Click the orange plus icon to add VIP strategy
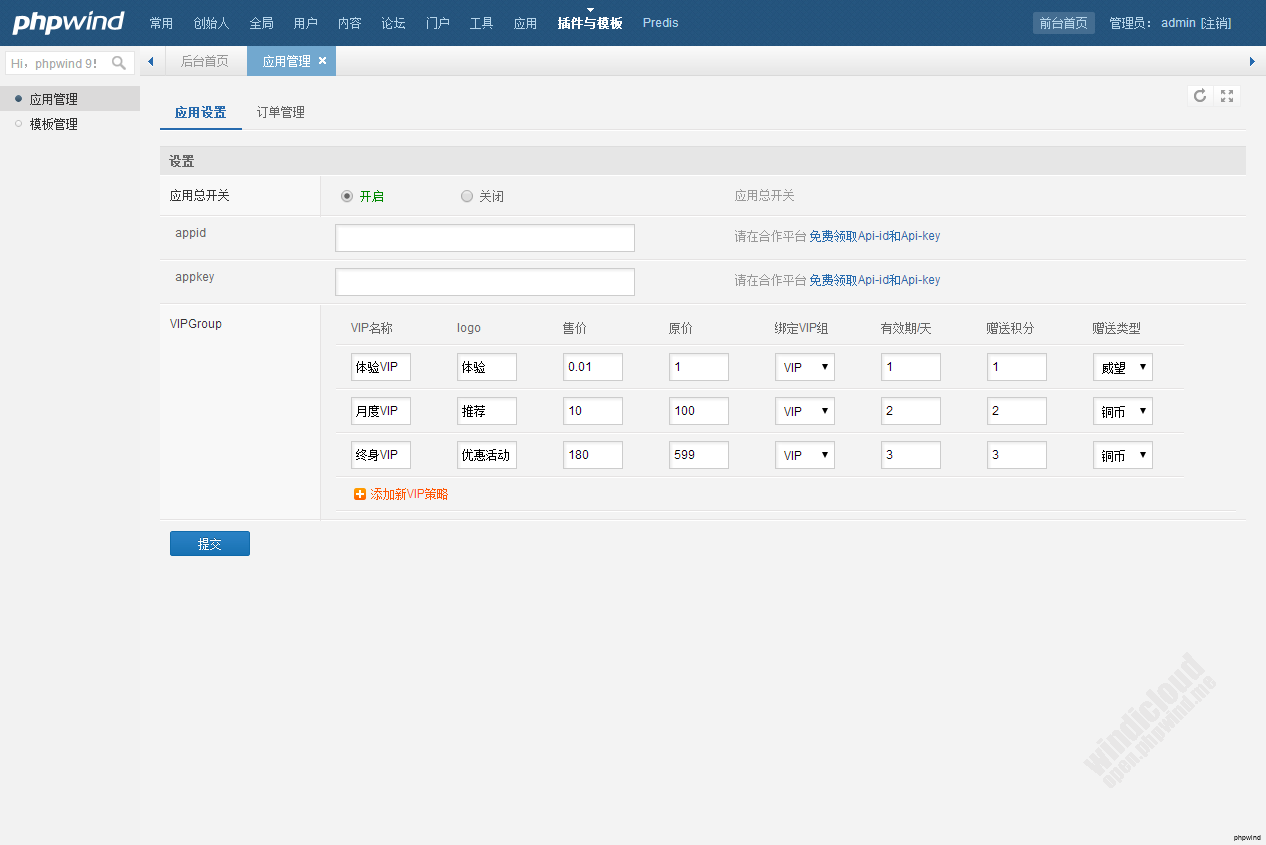 tap(360, 494)
